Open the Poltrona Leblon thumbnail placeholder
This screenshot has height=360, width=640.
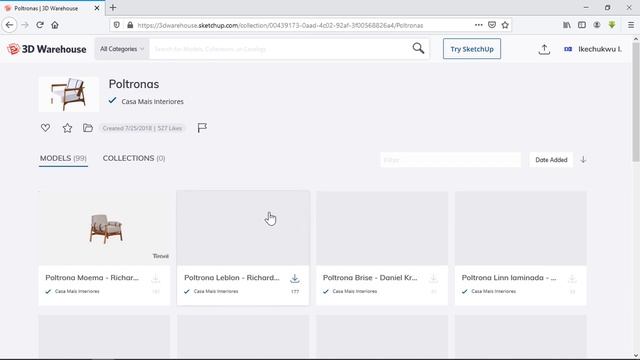pos(243,228)
